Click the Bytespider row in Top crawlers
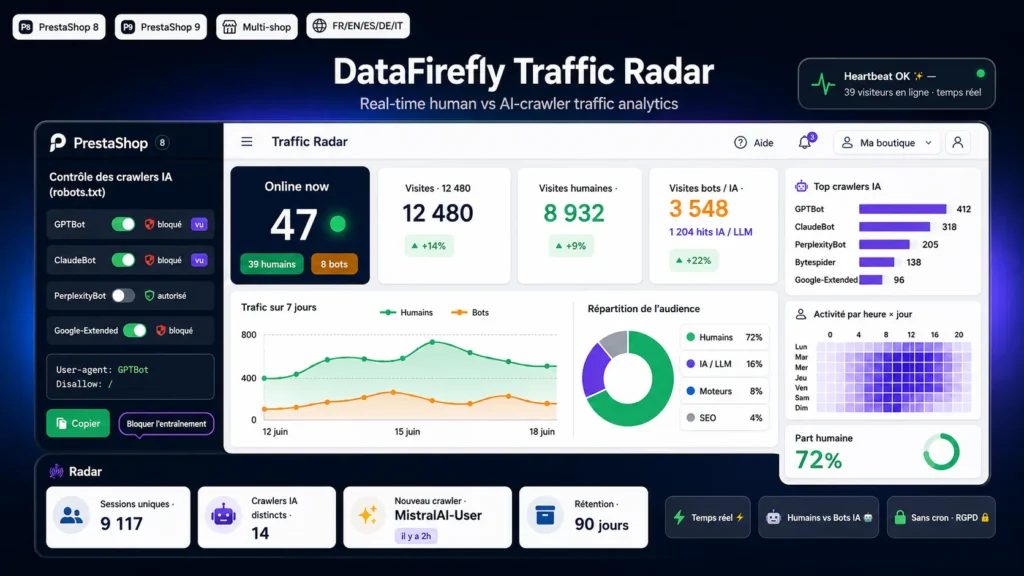Image resolution: width=1024 pixels, height=576 pixels. (x=857, y=262)
